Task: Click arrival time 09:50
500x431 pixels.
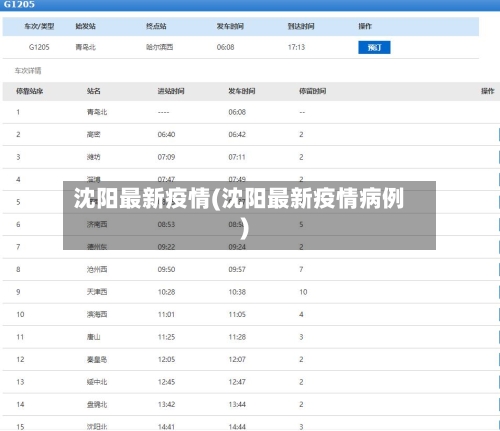Action: click(166, 269)
